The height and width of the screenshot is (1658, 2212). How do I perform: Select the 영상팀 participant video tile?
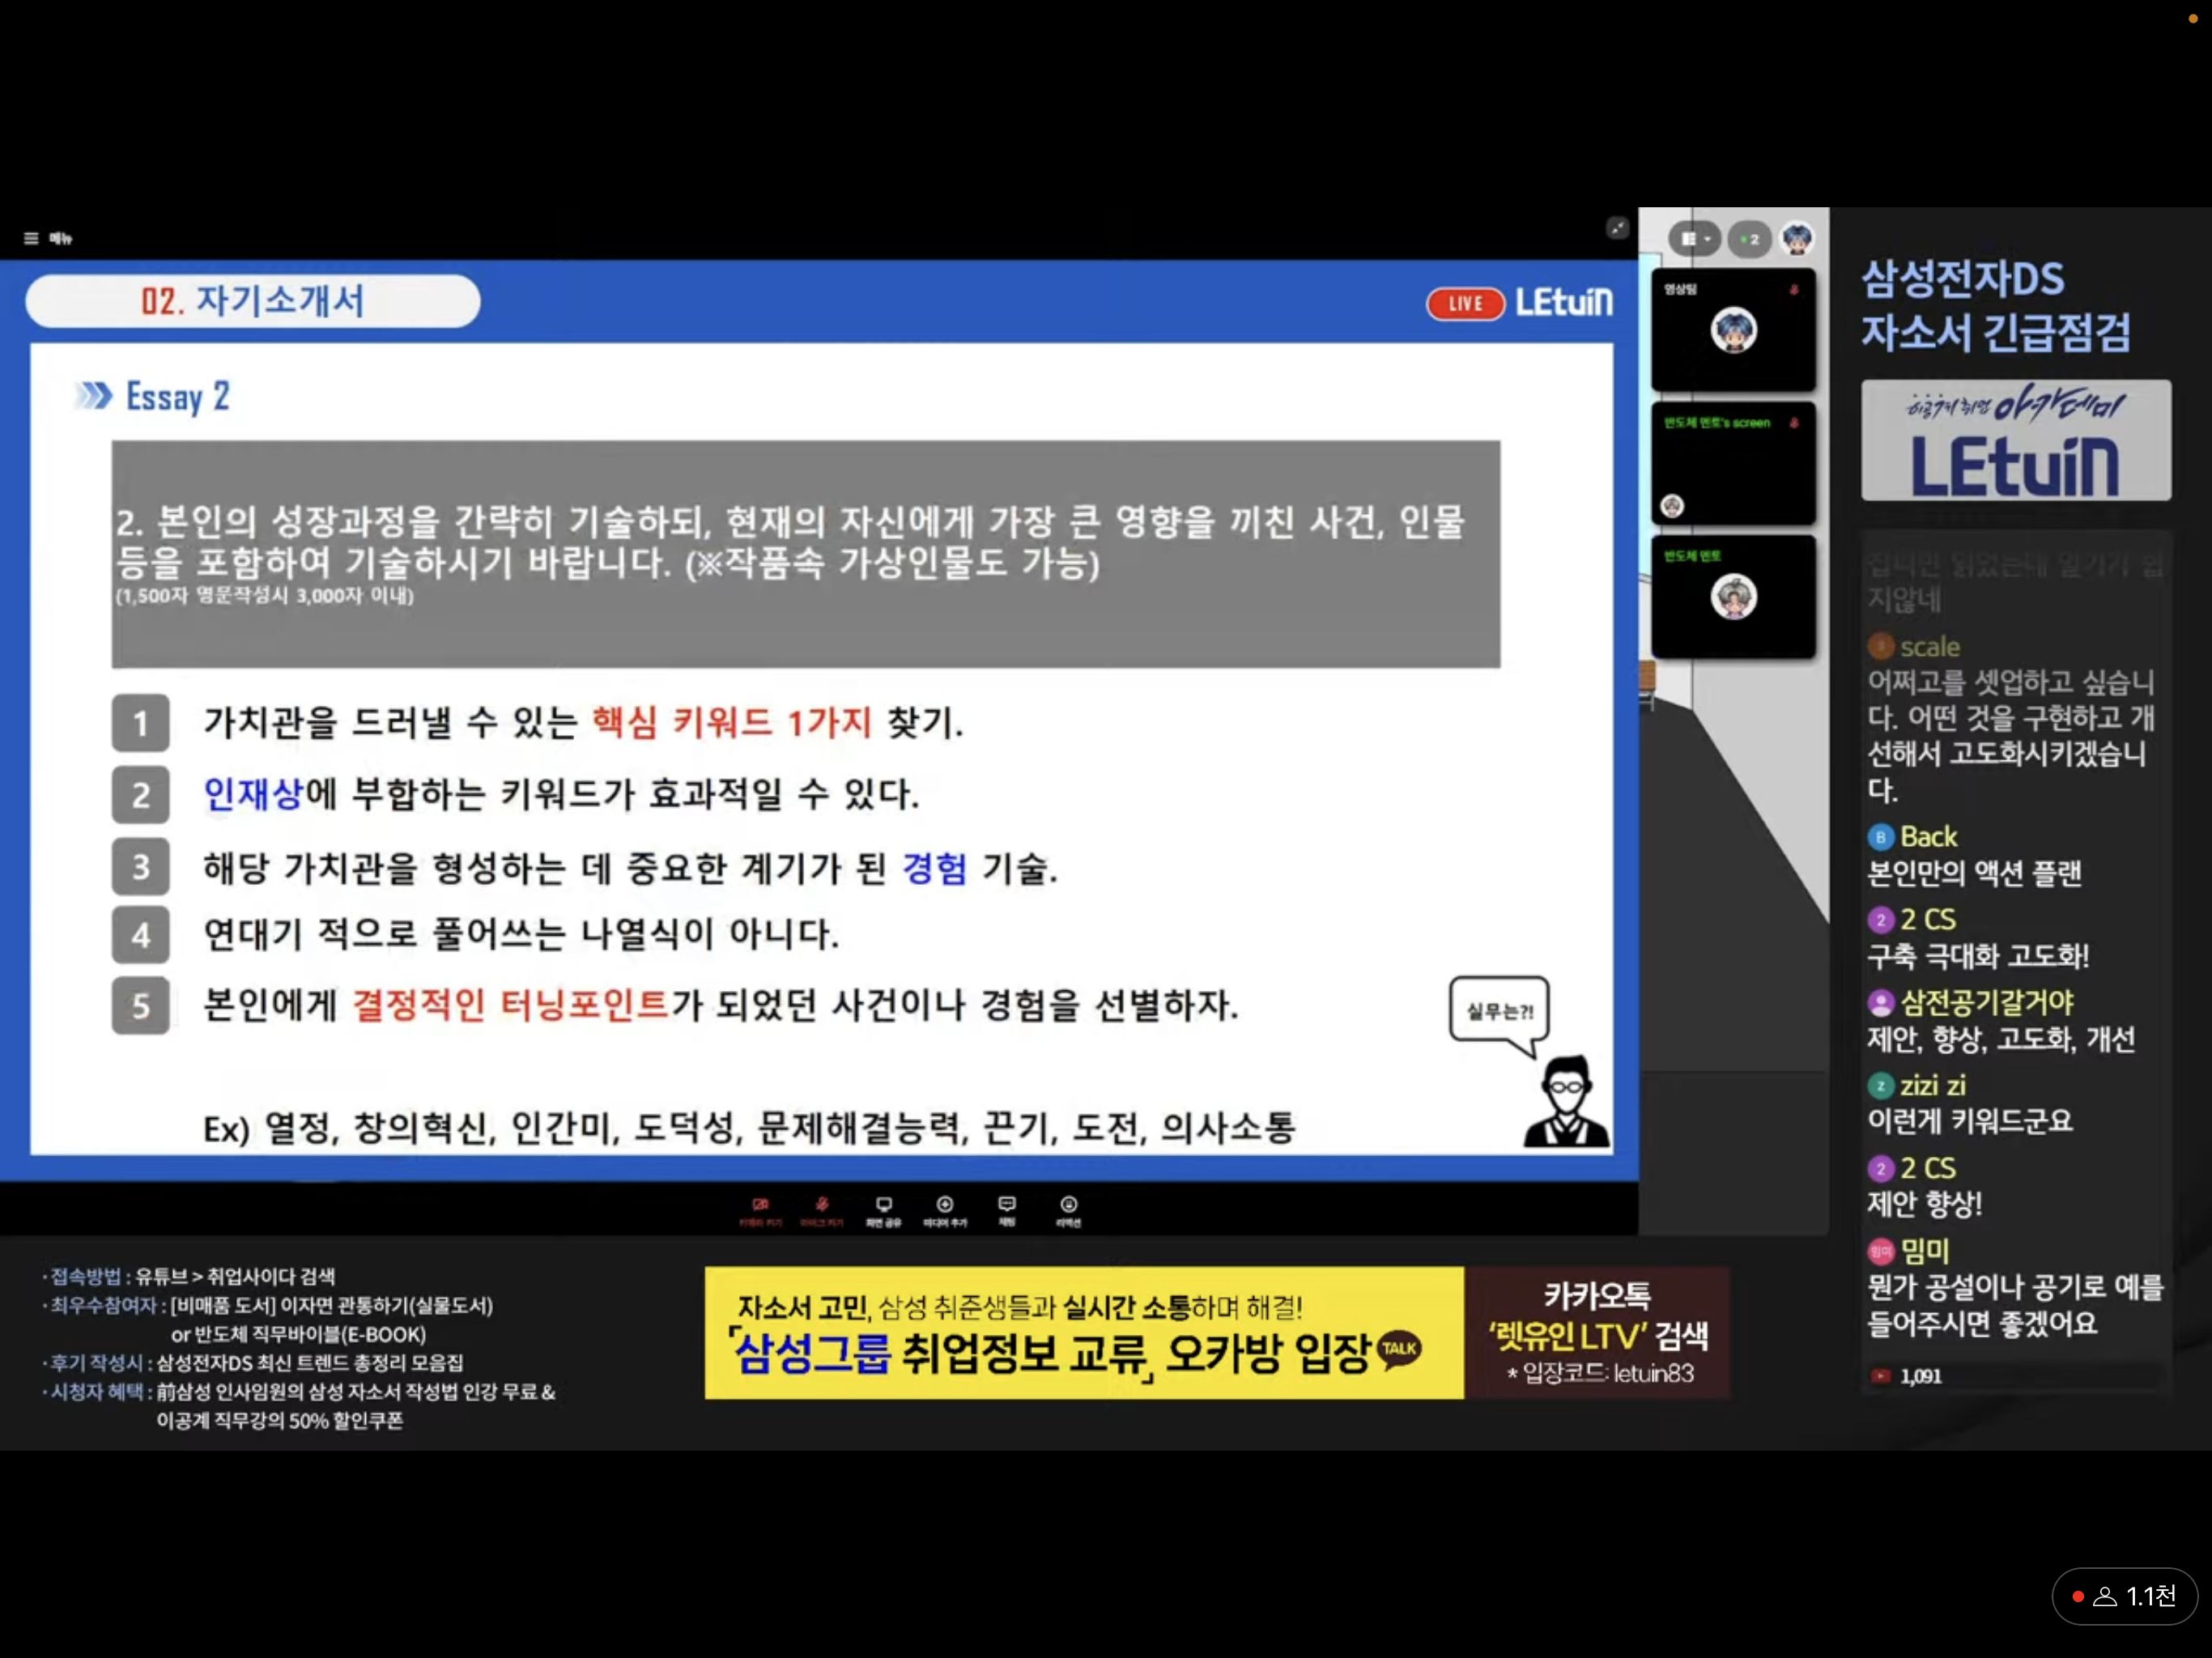click(1733, 330)
